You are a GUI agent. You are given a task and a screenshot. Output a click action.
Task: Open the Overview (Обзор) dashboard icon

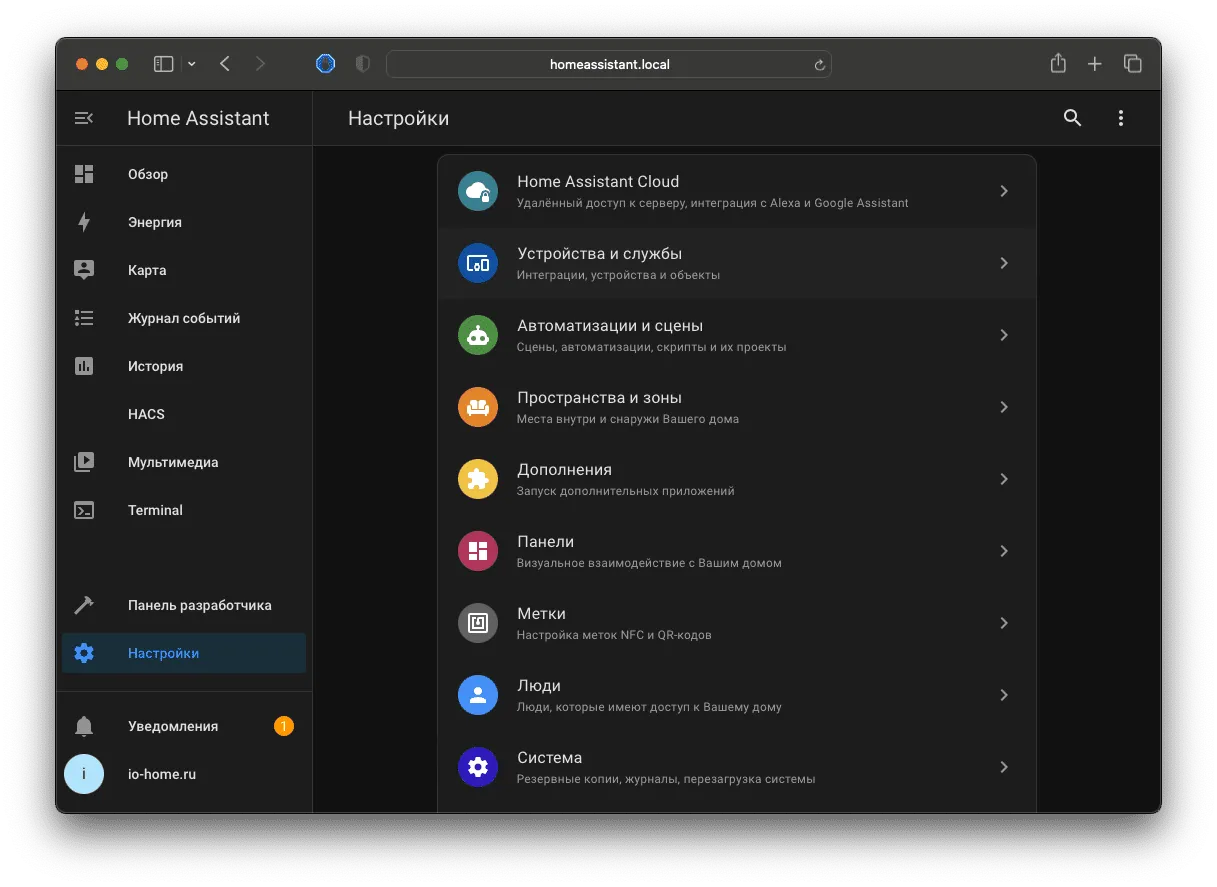coord(84,174)
